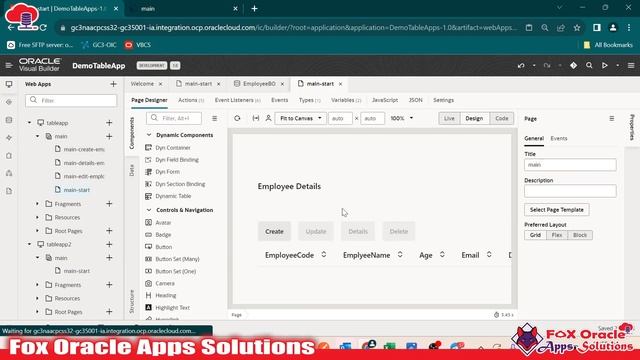Open components panel options menu icon

pyautogui.click(x=214, y=118)
